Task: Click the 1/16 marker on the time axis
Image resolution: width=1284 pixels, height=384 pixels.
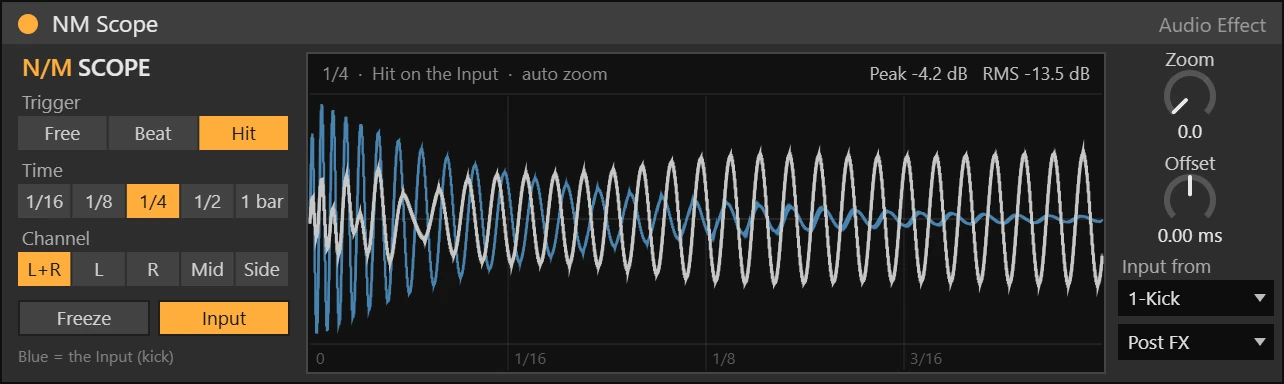Action: (x=530, y=358)
